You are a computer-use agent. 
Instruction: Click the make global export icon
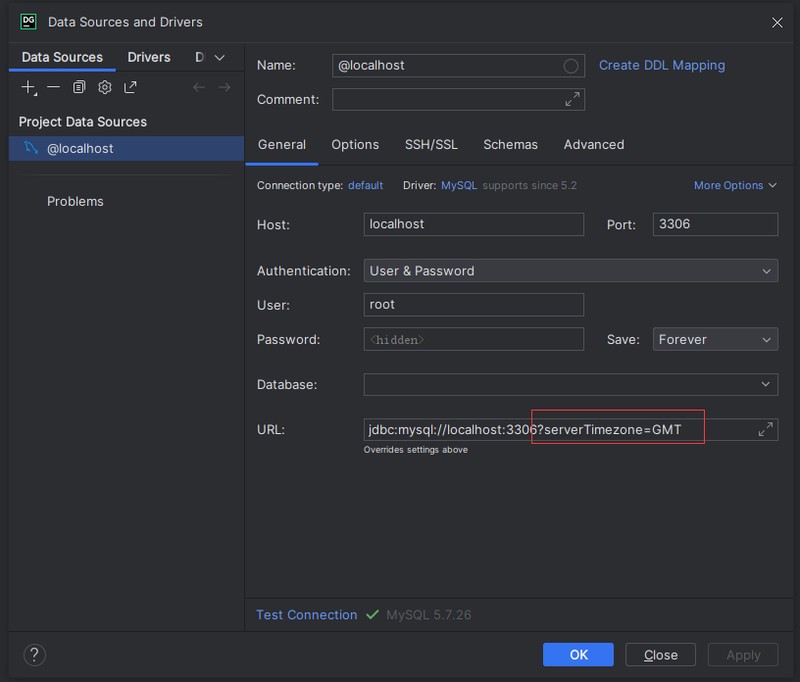pyautogui.click(x=130, y=88)
